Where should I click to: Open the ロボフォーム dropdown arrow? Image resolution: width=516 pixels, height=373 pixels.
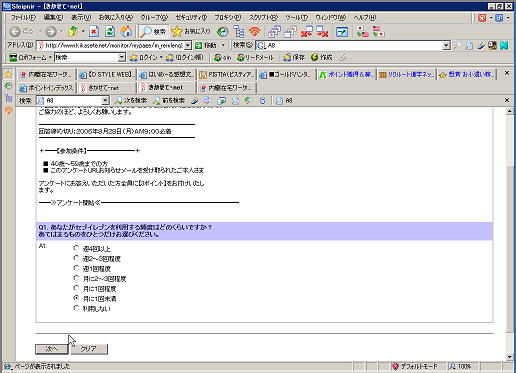coord(50,57)
